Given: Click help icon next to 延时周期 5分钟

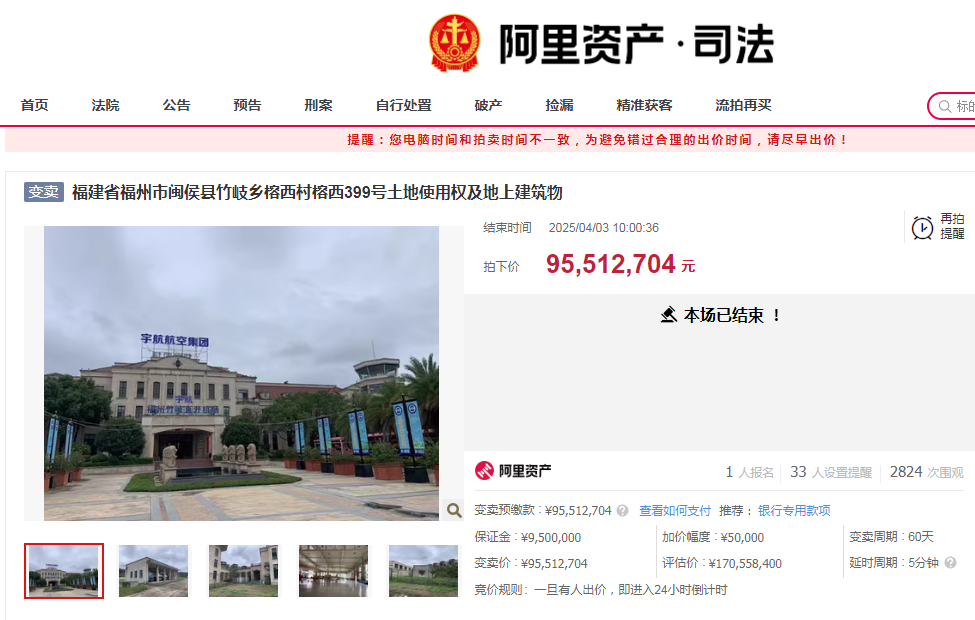Looking at the screenshot, I should coord(950,563).
